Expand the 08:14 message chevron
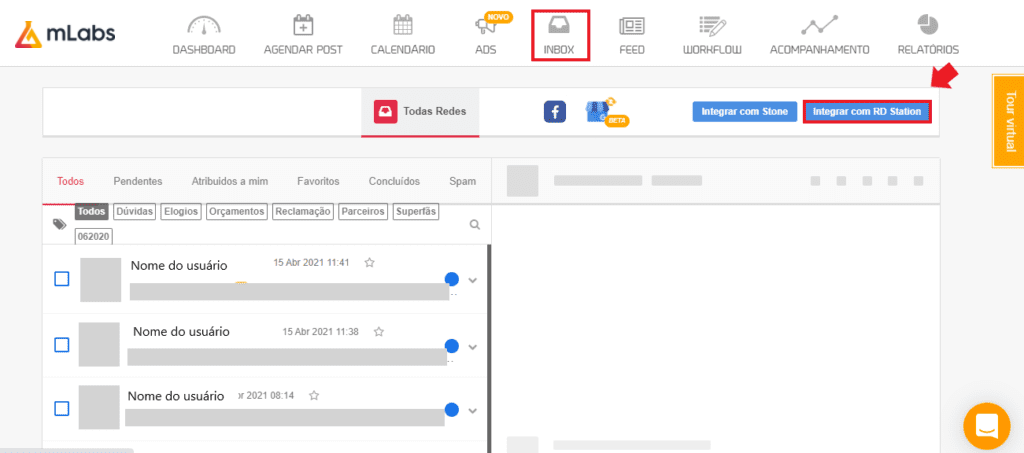1024x453 pixels. 473,411
